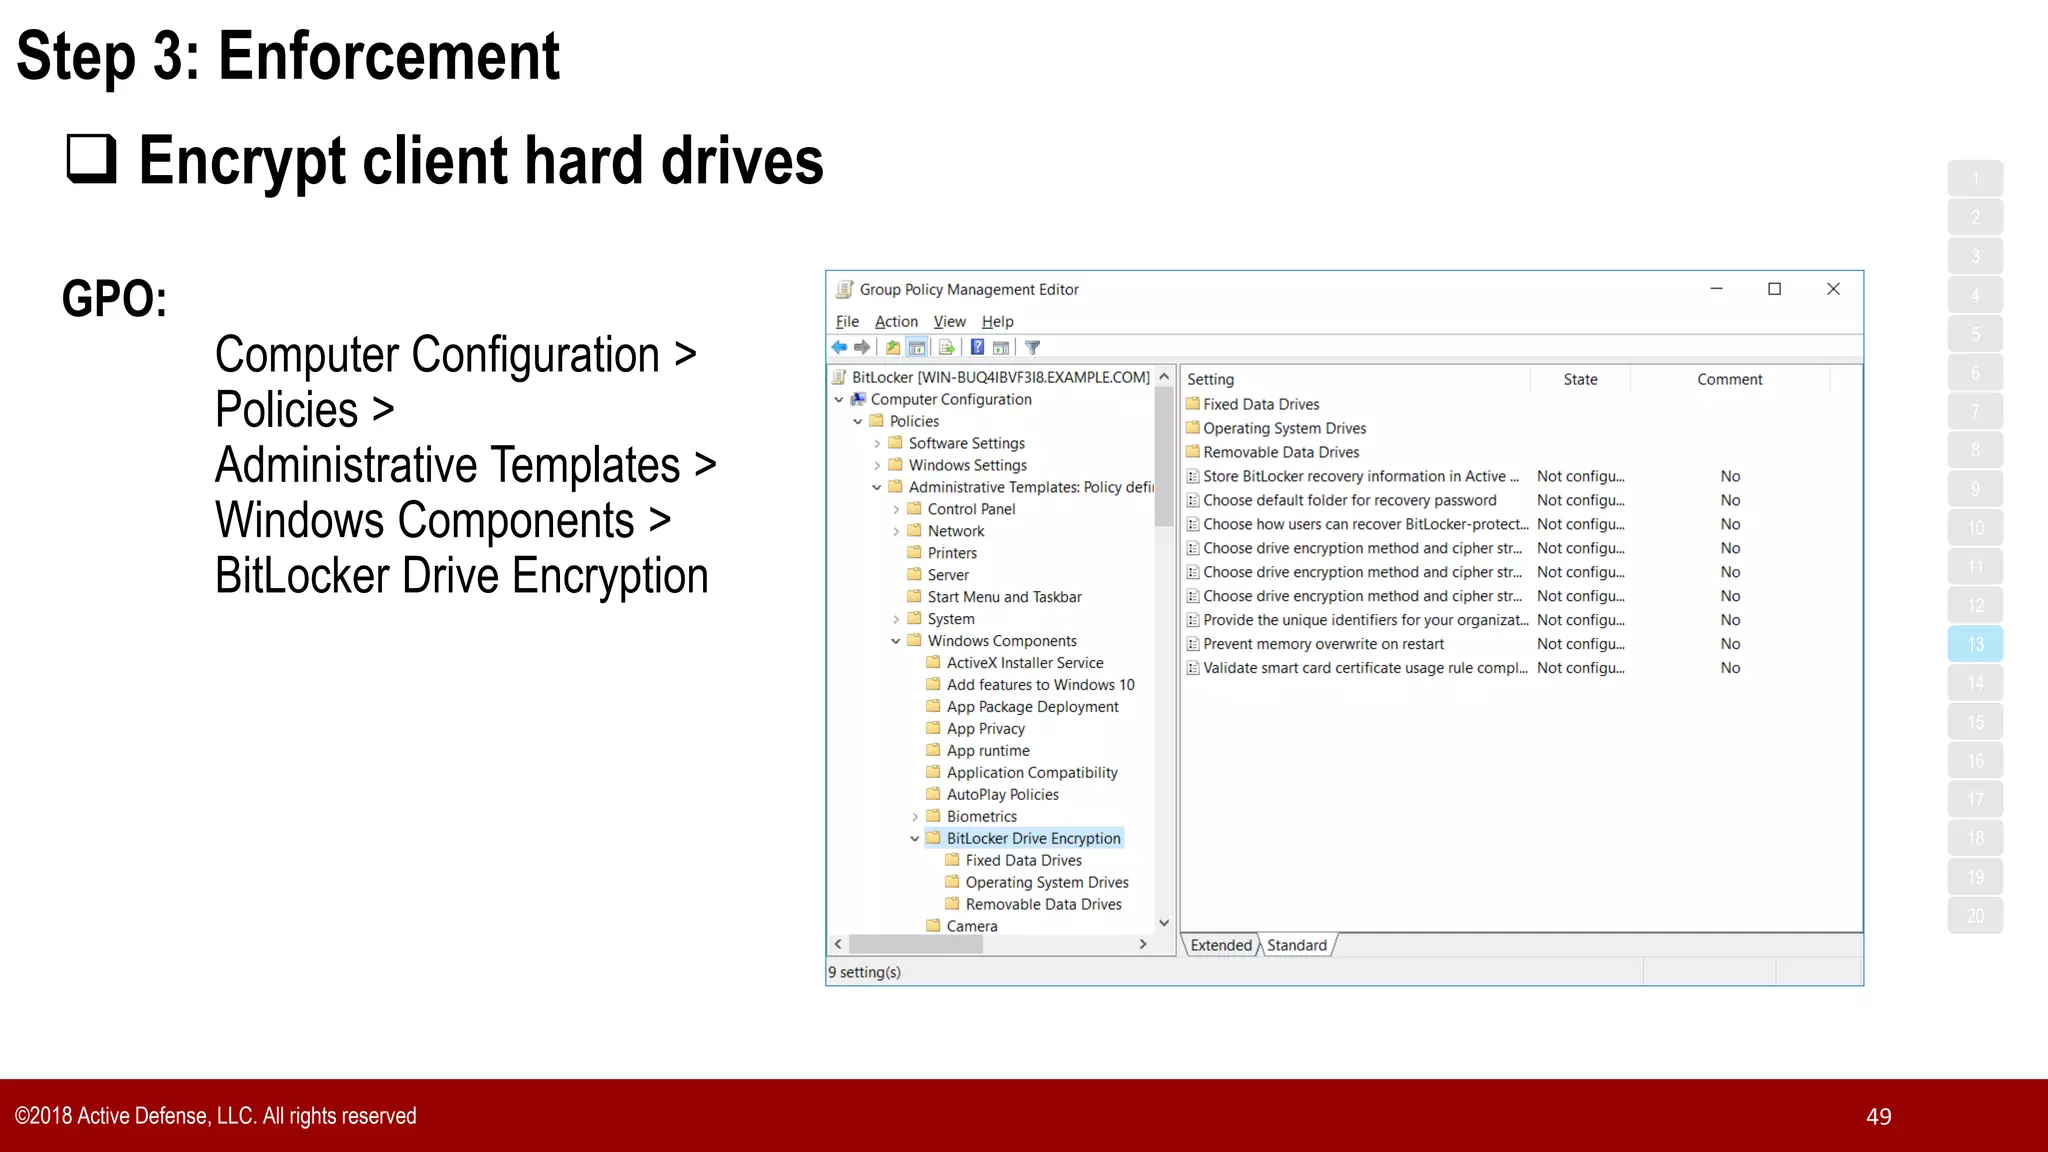Image resolution: width=2048 pixels, height=1152 pixels.
Task: Toggle Show/Hide Action Pane toolbar icon
Action: (1001, 347)
